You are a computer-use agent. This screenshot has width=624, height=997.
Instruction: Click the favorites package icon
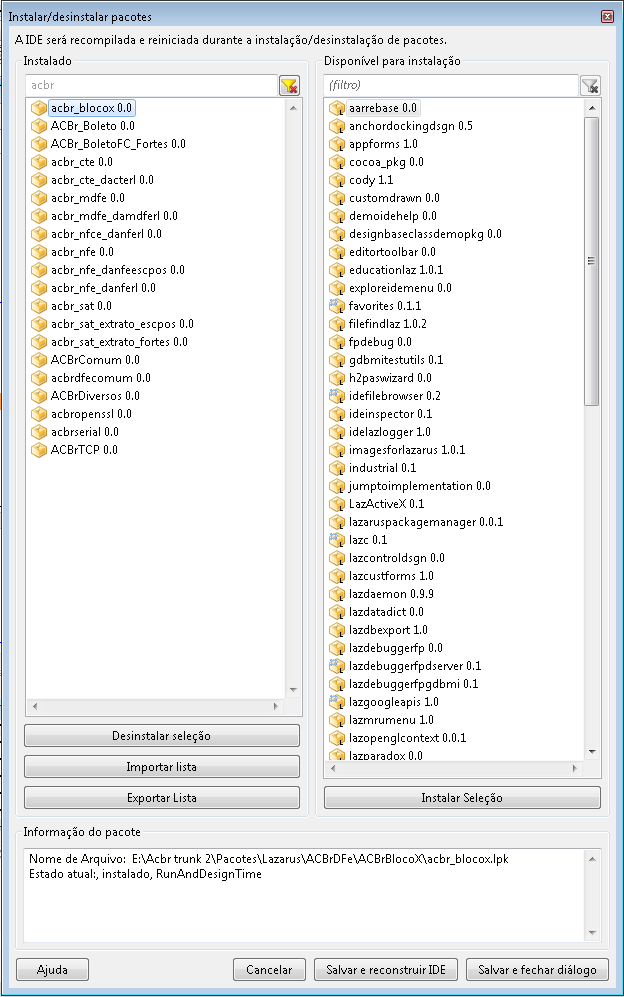tap(336, 306)
